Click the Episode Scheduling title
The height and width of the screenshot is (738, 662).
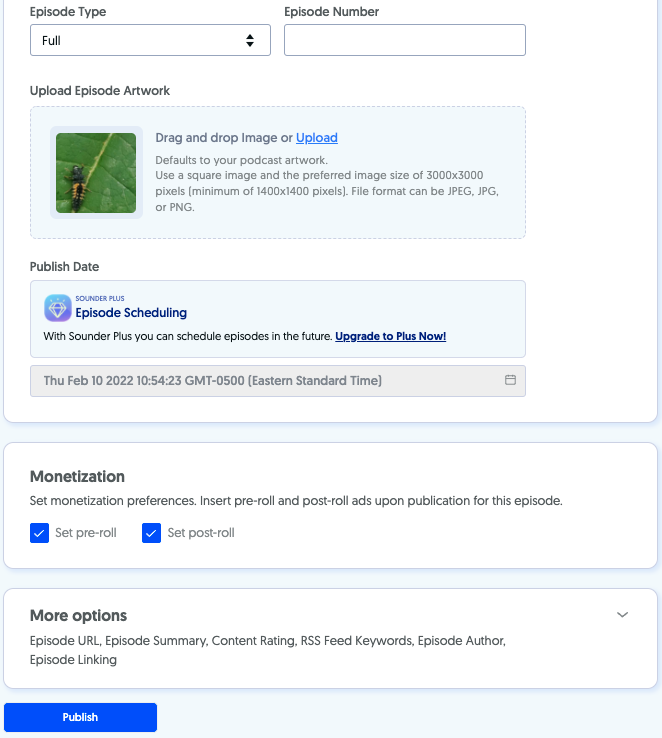131,313
